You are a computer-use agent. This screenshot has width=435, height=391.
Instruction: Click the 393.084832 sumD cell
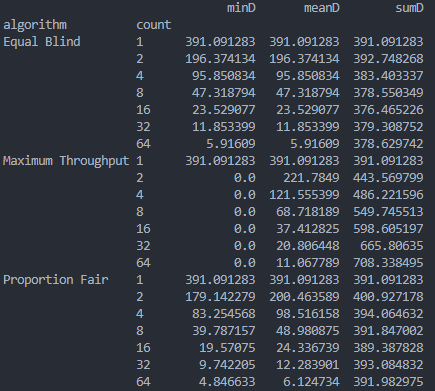pos(388,365)
